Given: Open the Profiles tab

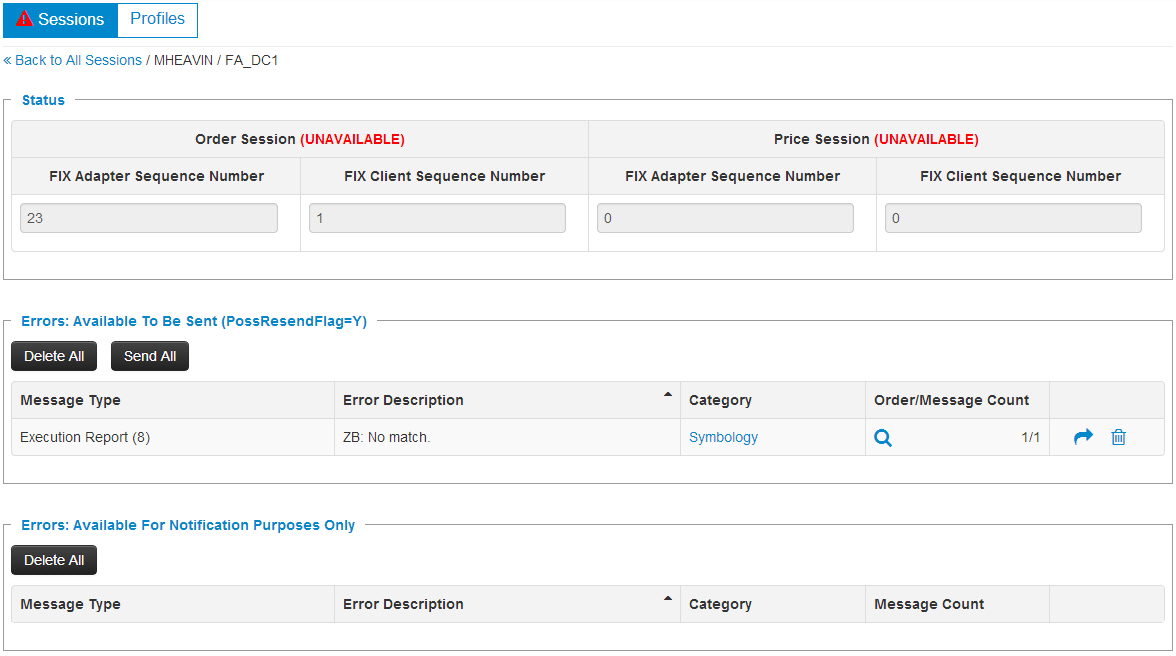Looking at the screenshot, I should coord(158,19).
